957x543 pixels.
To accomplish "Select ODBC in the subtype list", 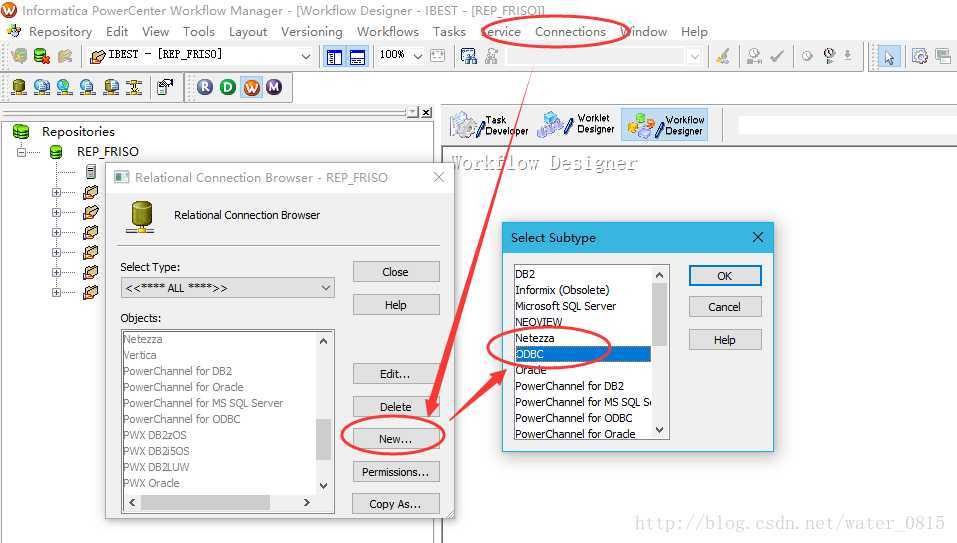I will (583, 354).
